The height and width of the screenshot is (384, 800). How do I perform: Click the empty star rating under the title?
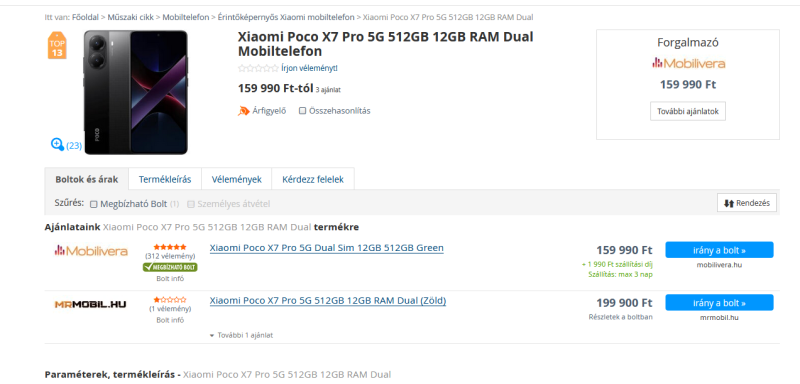point(258,68)
